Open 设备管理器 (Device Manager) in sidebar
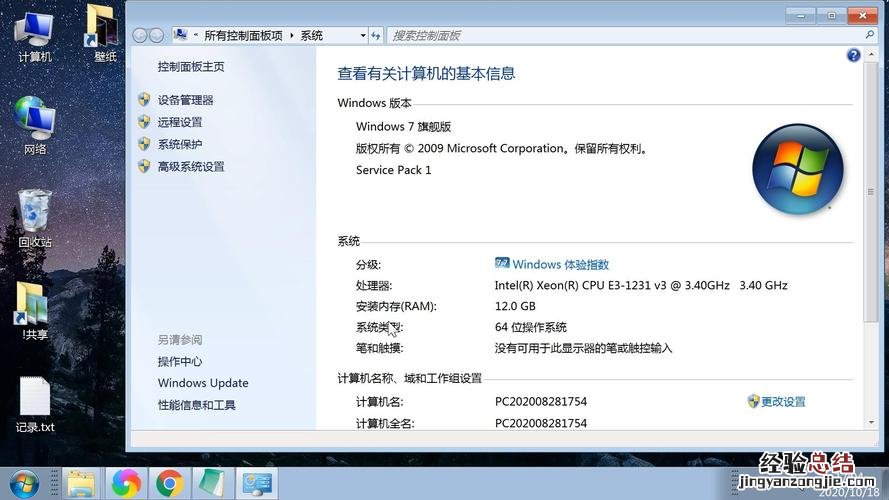Viewport: 889px width, 500px height. tap(185, 100)
